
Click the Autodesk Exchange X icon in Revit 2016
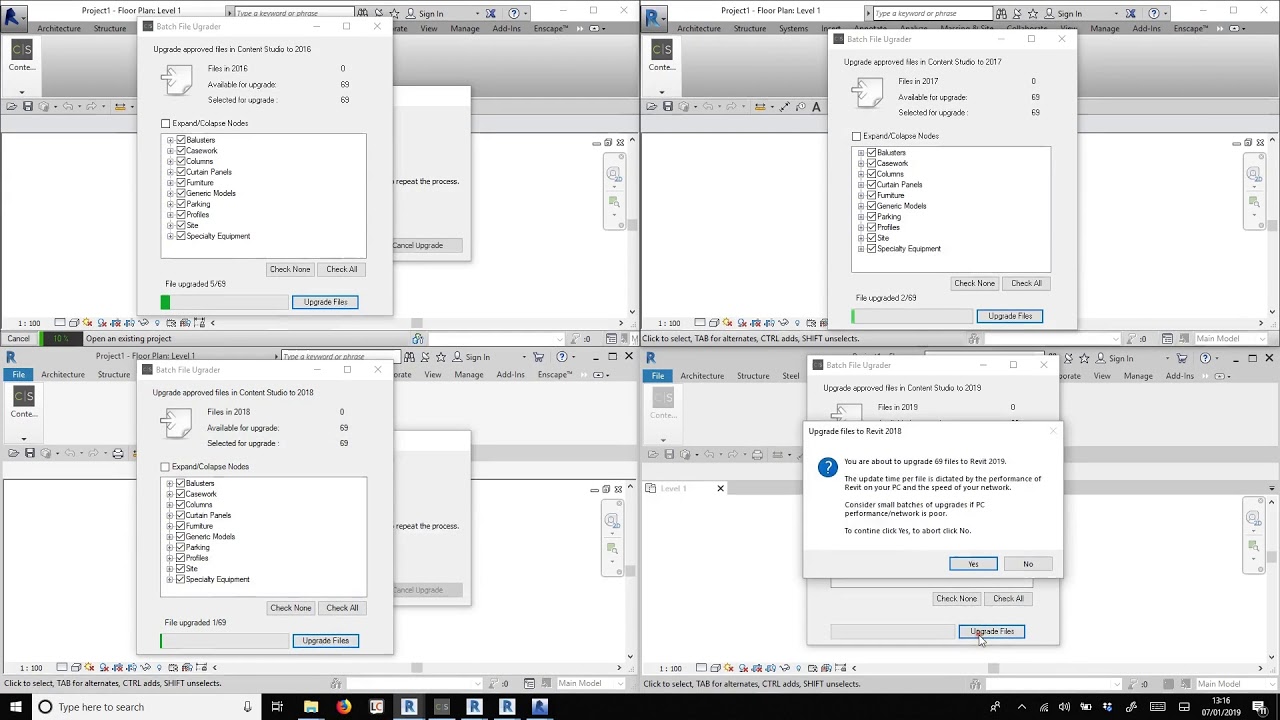tap(490, 13)
